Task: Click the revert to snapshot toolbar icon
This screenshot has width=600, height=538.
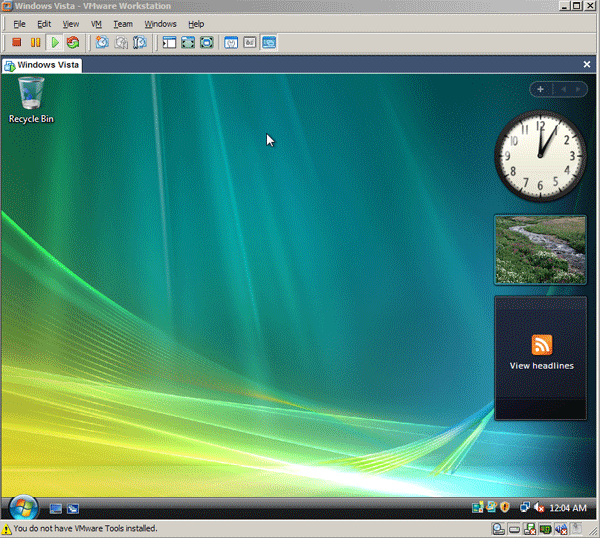Action: click(x=121, y=42)
